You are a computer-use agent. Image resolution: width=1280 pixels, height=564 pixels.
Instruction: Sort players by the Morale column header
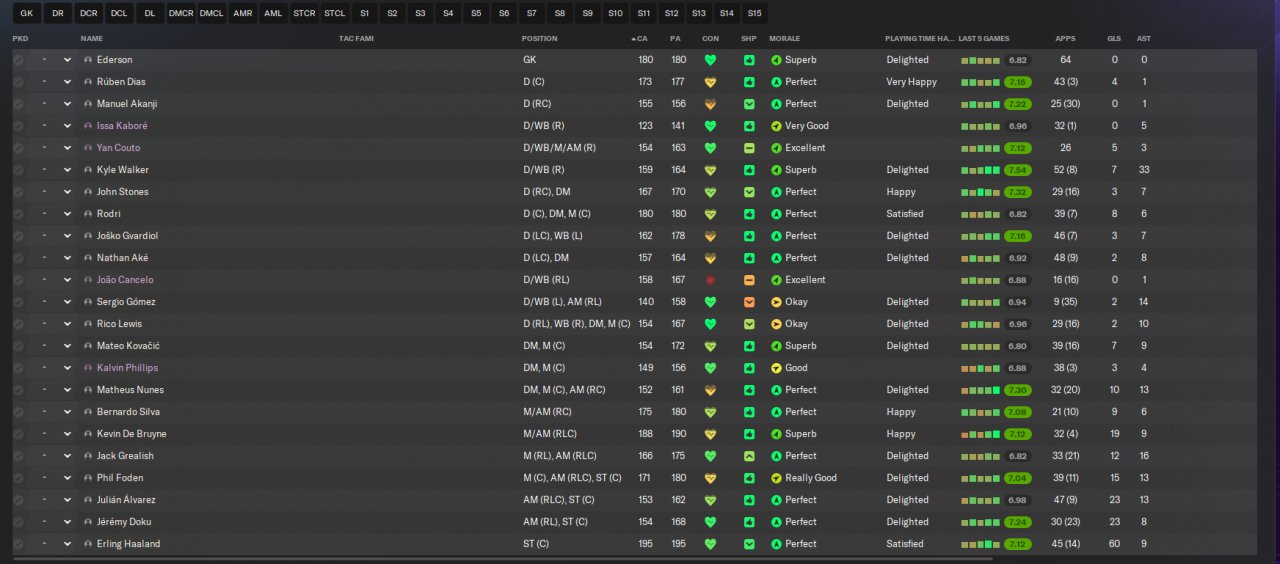785,38
